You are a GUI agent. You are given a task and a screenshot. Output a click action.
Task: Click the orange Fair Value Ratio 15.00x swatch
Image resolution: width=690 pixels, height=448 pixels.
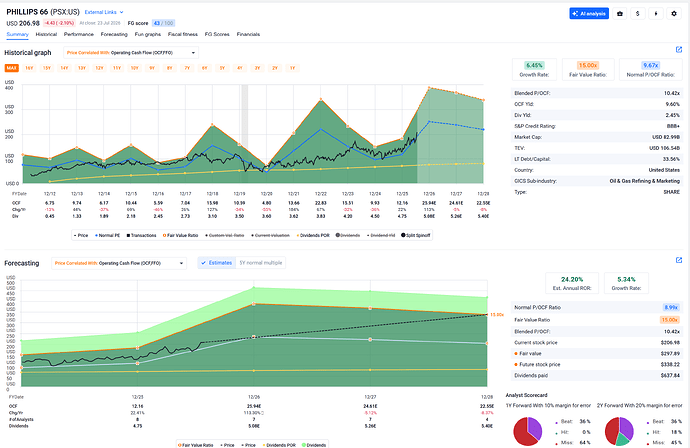[588, 65]
